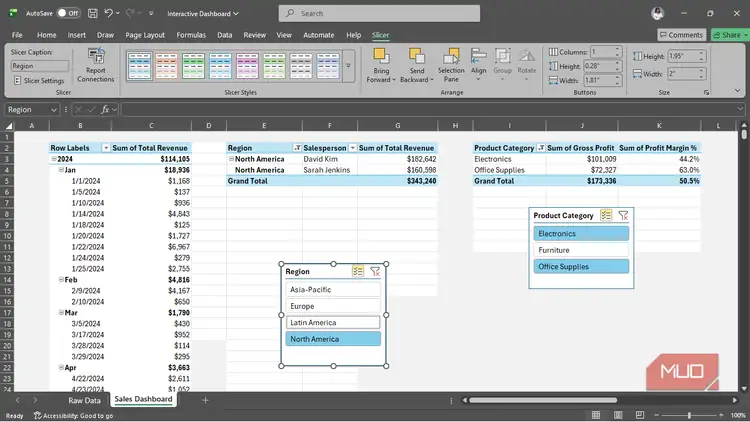Open the Page Layout tab
This screenshot has height=422, width=750.
[x=145, y=35]
